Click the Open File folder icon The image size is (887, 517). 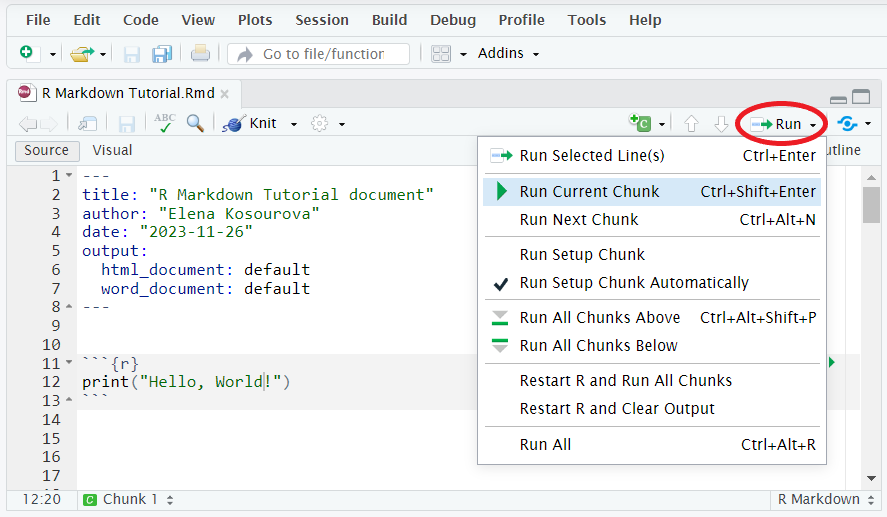coord(81,54)
